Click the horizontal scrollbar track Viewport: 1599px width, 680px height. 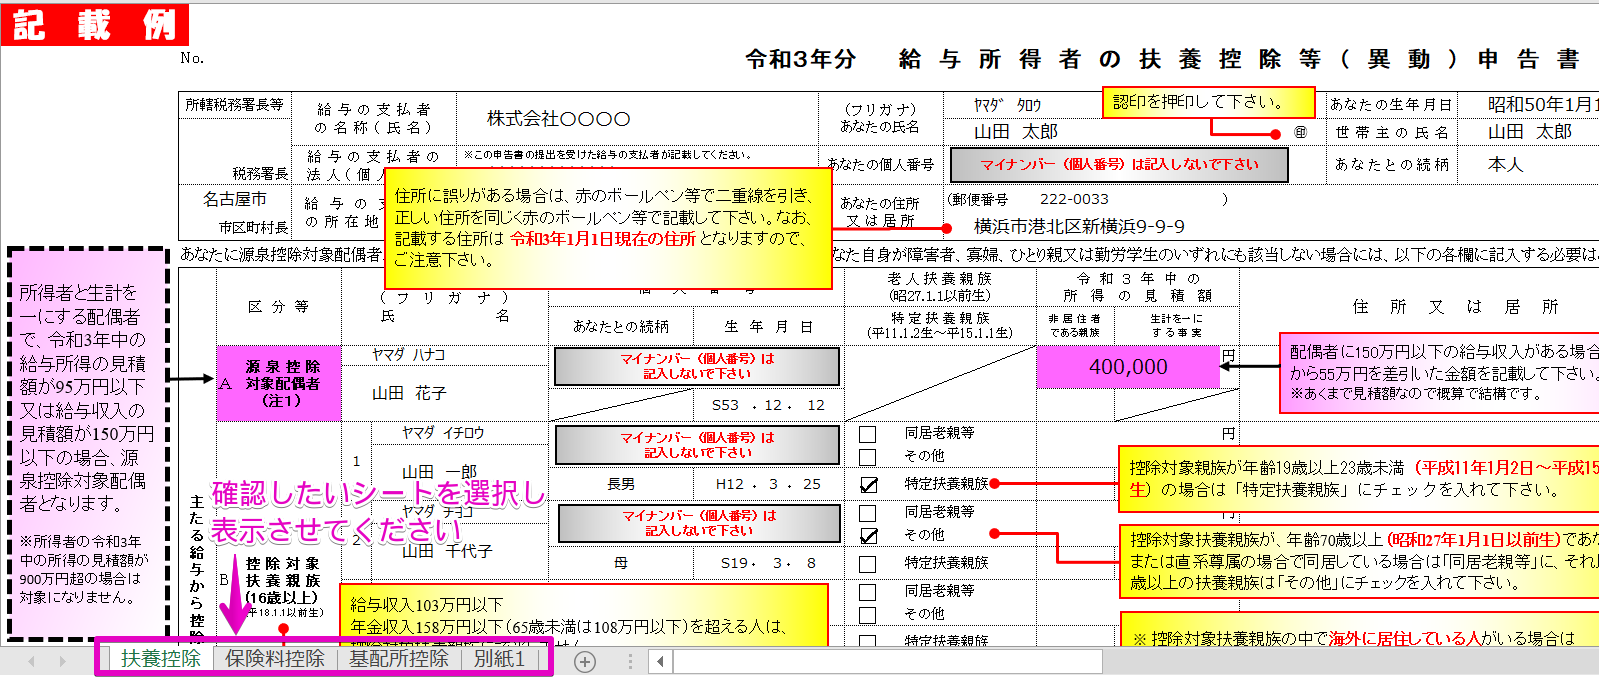tap(888, 661)
